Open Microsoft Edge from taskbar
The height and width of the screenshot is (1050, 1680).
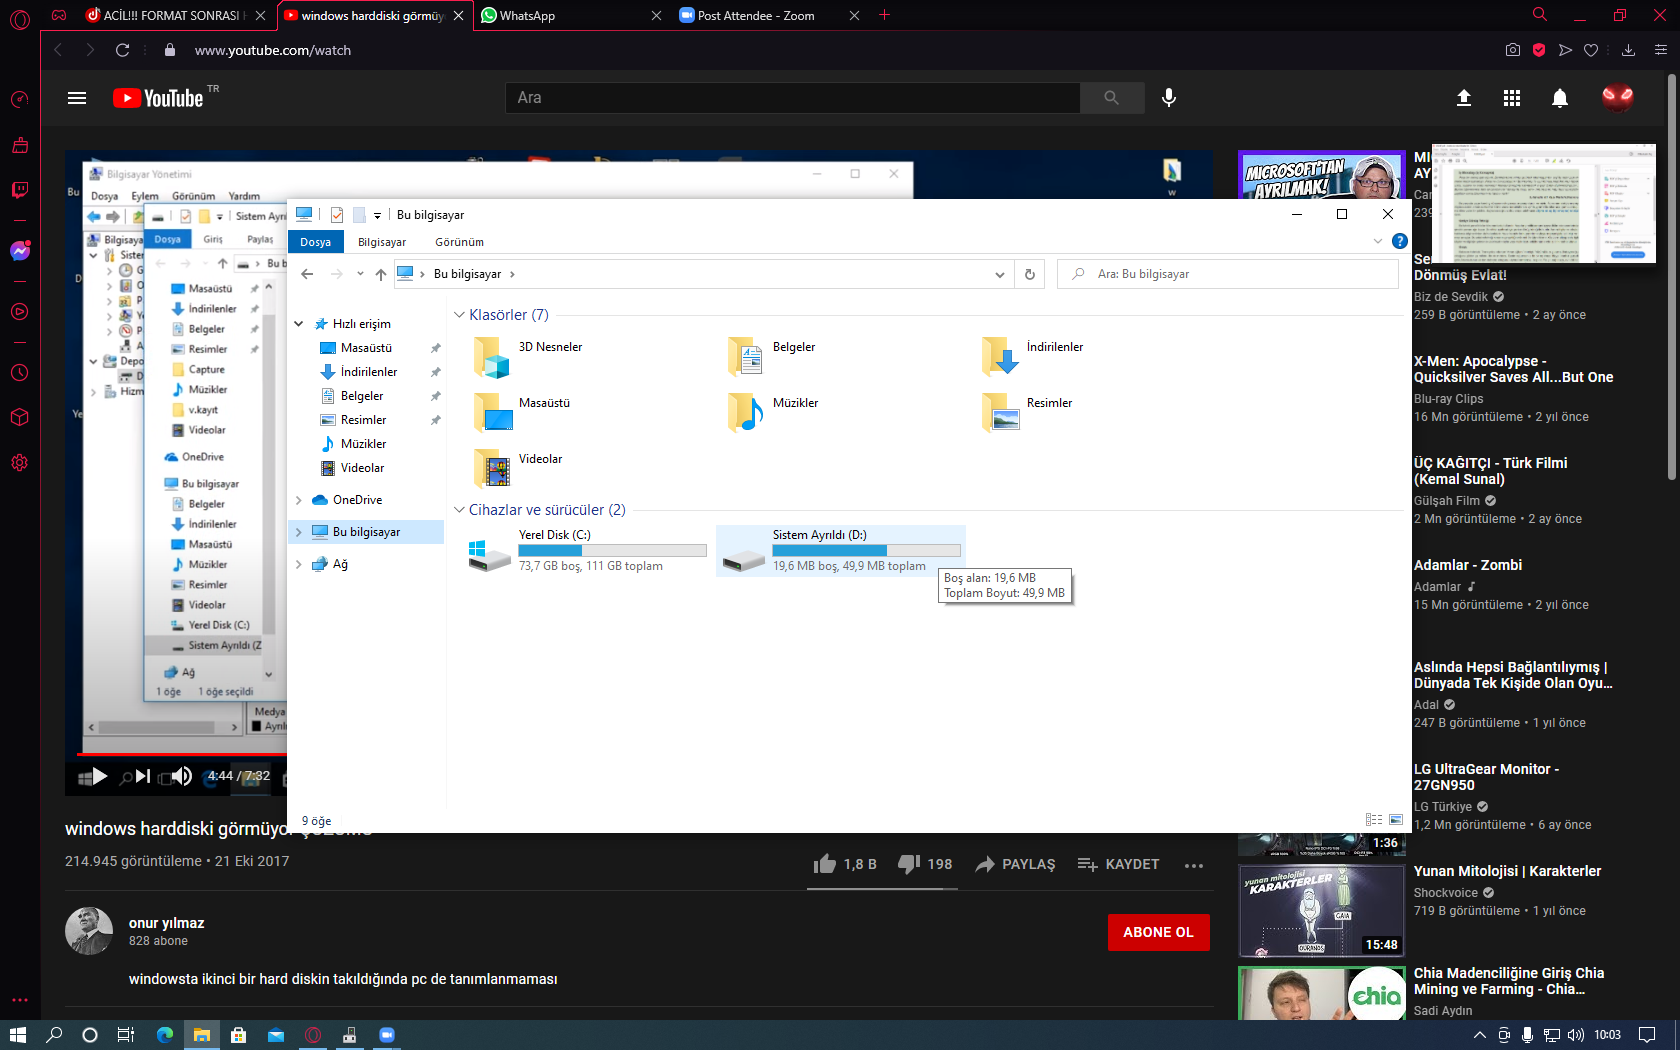[x=165, y=1035]
